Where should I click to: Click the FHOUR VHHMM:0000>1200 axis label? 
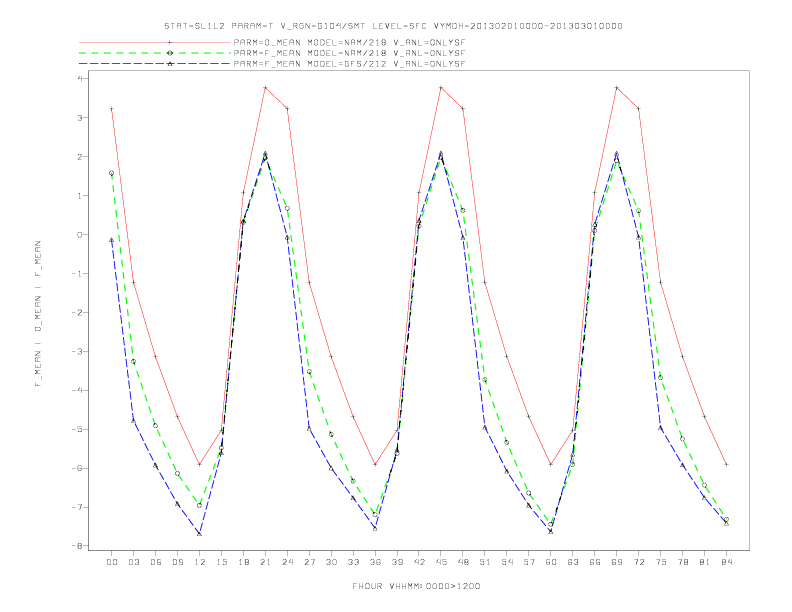pyautogui.click(x=416, y=586)
